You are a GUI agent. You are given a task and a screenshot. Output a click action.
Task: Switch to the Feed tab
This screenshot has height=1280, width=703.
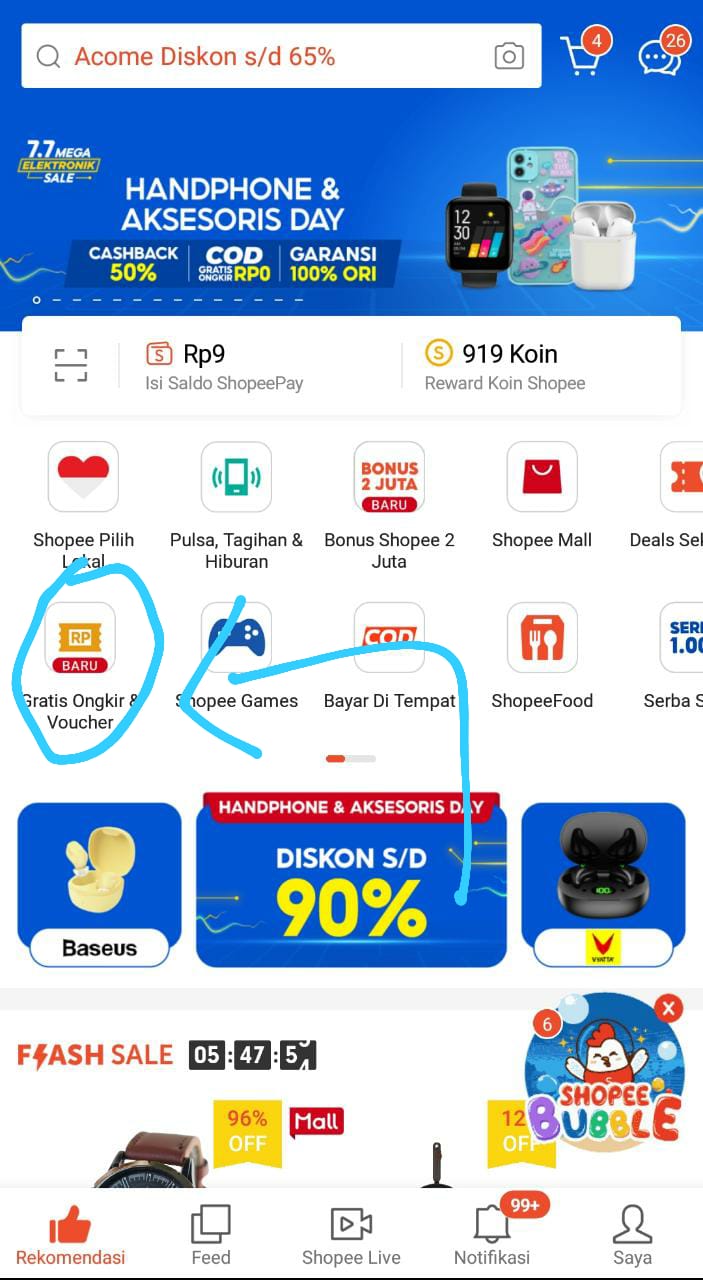211,1236
